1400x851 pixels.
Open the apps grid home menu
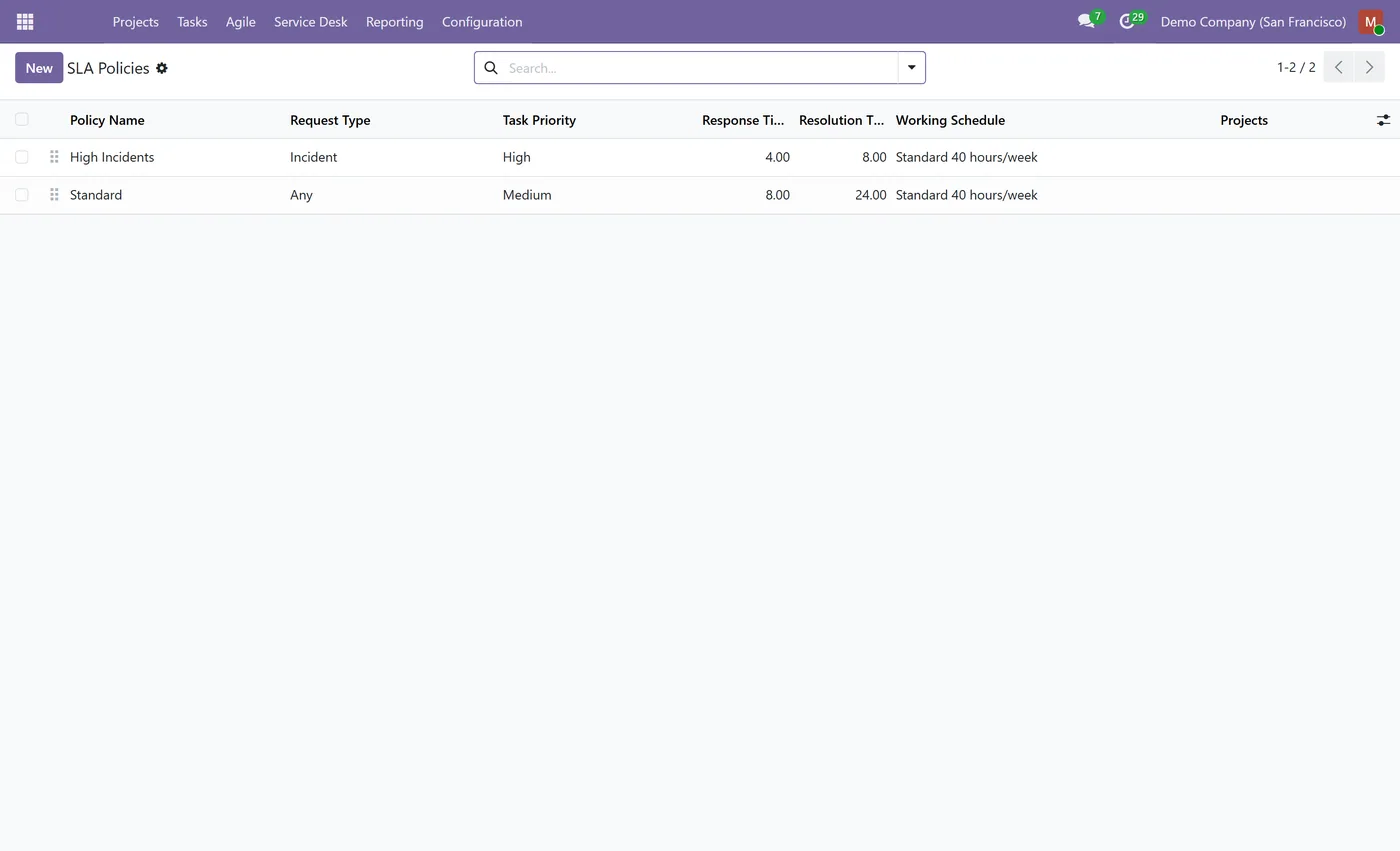click(25, 21)
